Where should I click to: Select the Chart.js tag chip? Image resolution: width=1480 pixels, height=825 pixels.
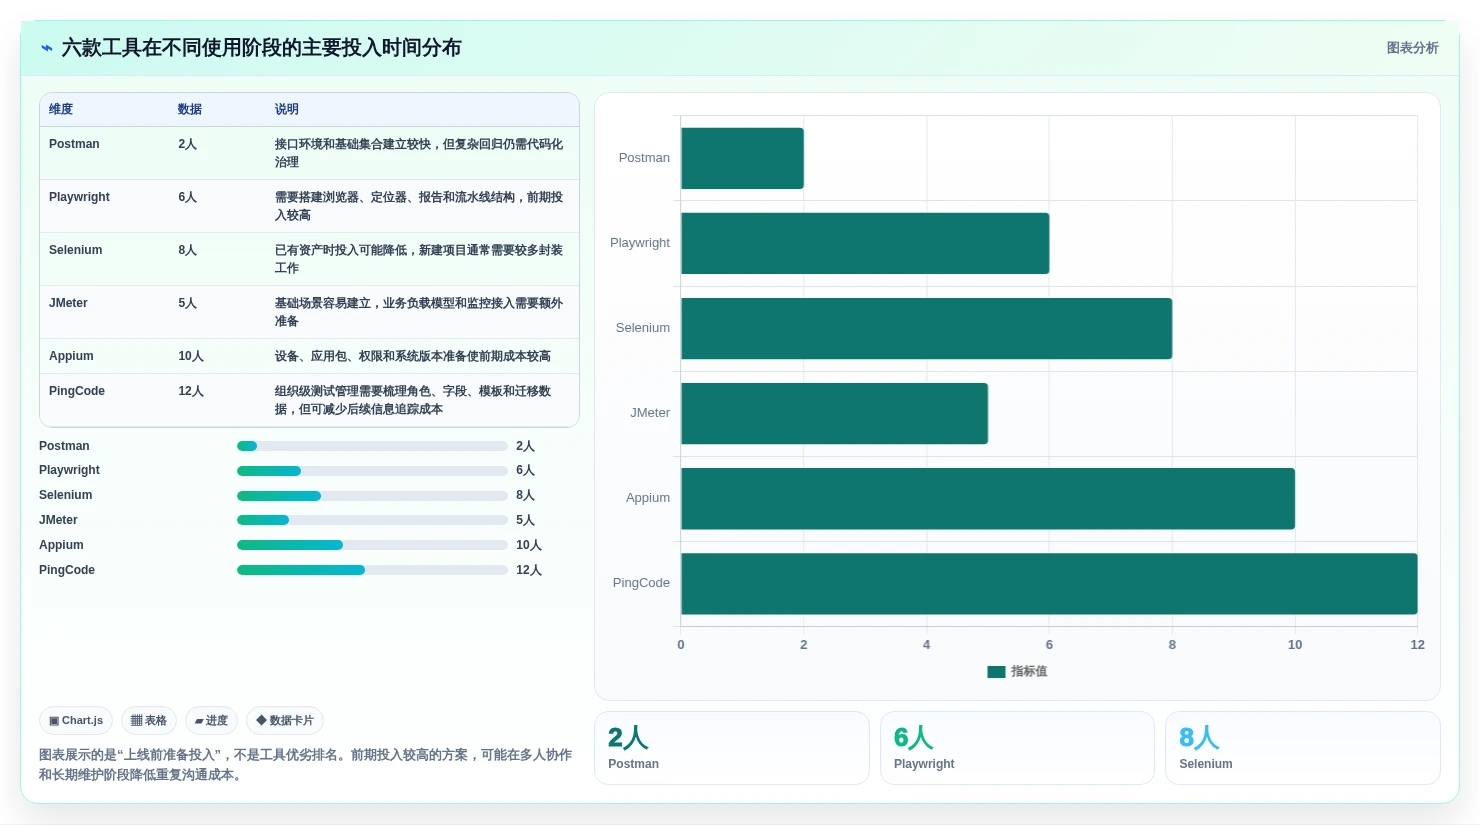point(76,720)
